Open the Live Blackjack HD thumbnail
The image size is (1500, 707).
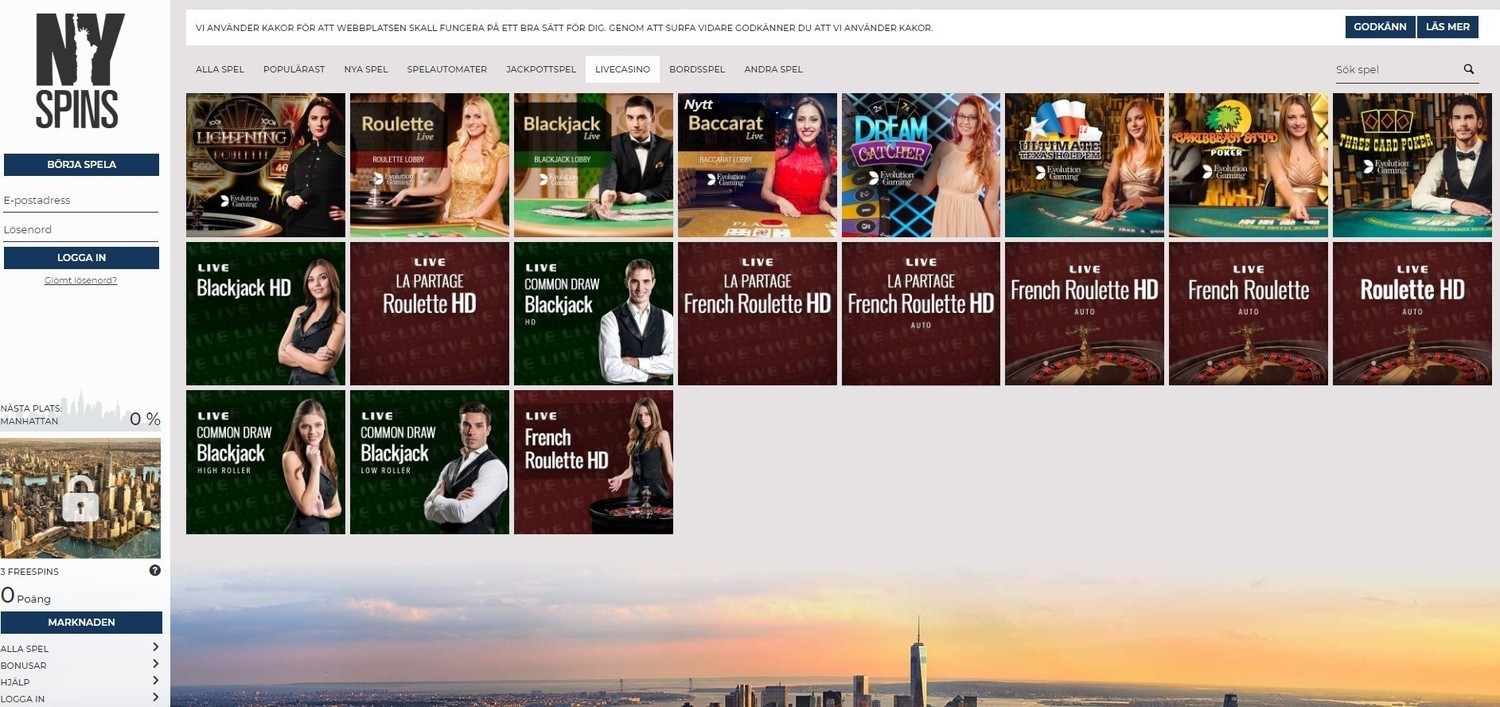point(266,314)
